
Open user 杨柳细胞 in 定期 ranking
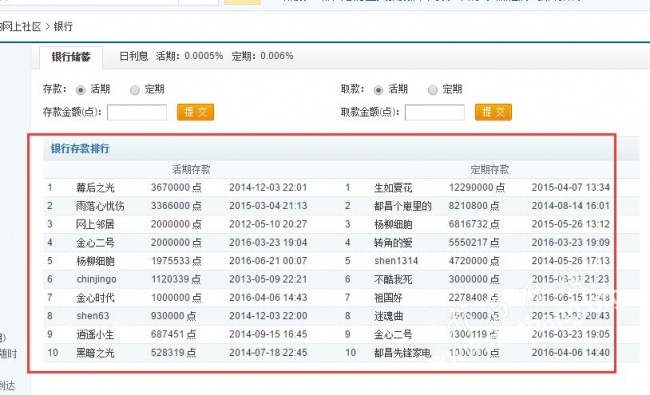[x=393, y=224]
